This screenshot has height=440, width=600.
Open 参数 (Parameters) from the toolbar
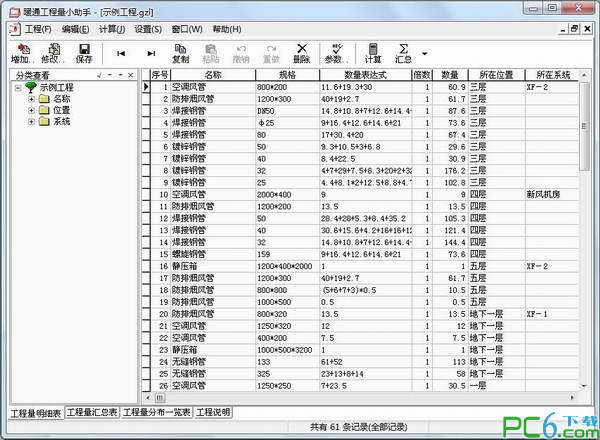coord(336,52)
